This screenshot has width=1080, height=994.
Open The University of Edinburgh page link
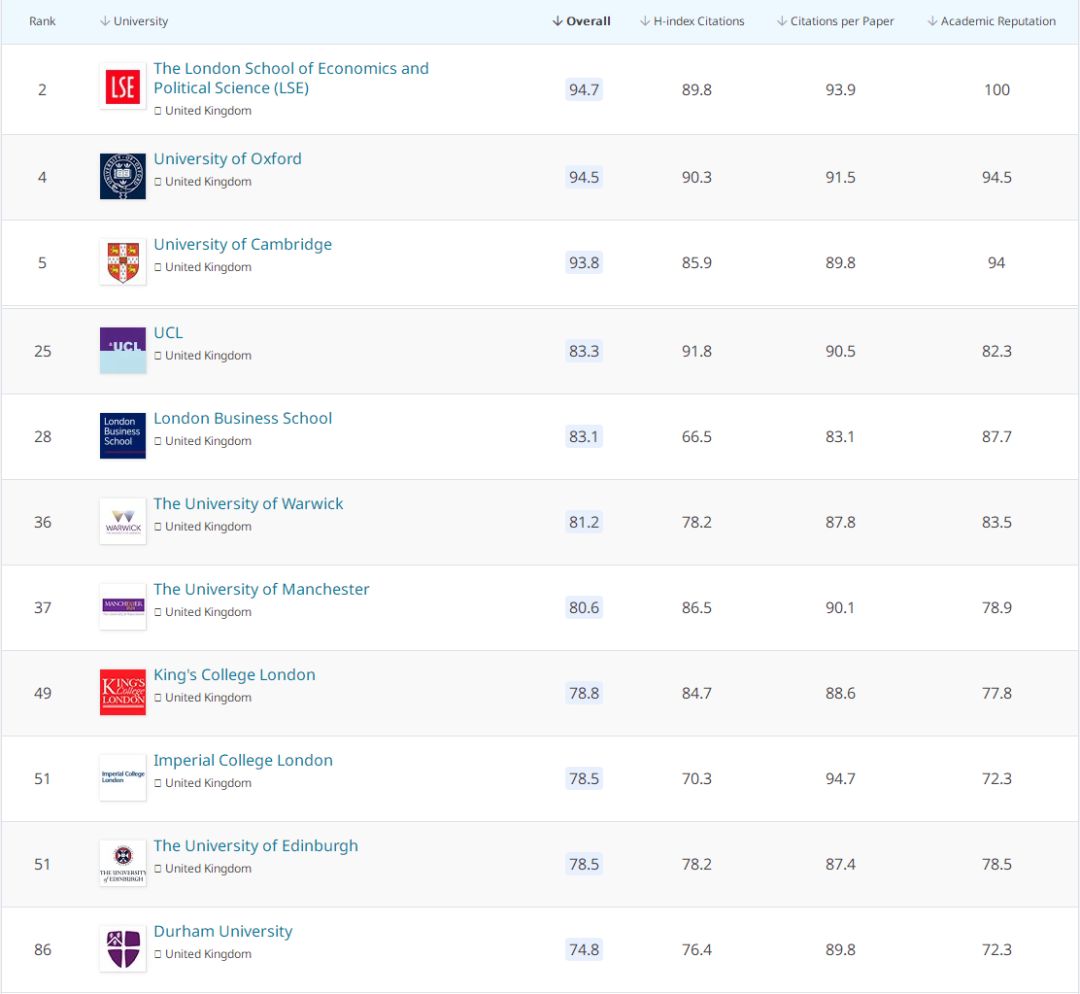click(255, 845)
